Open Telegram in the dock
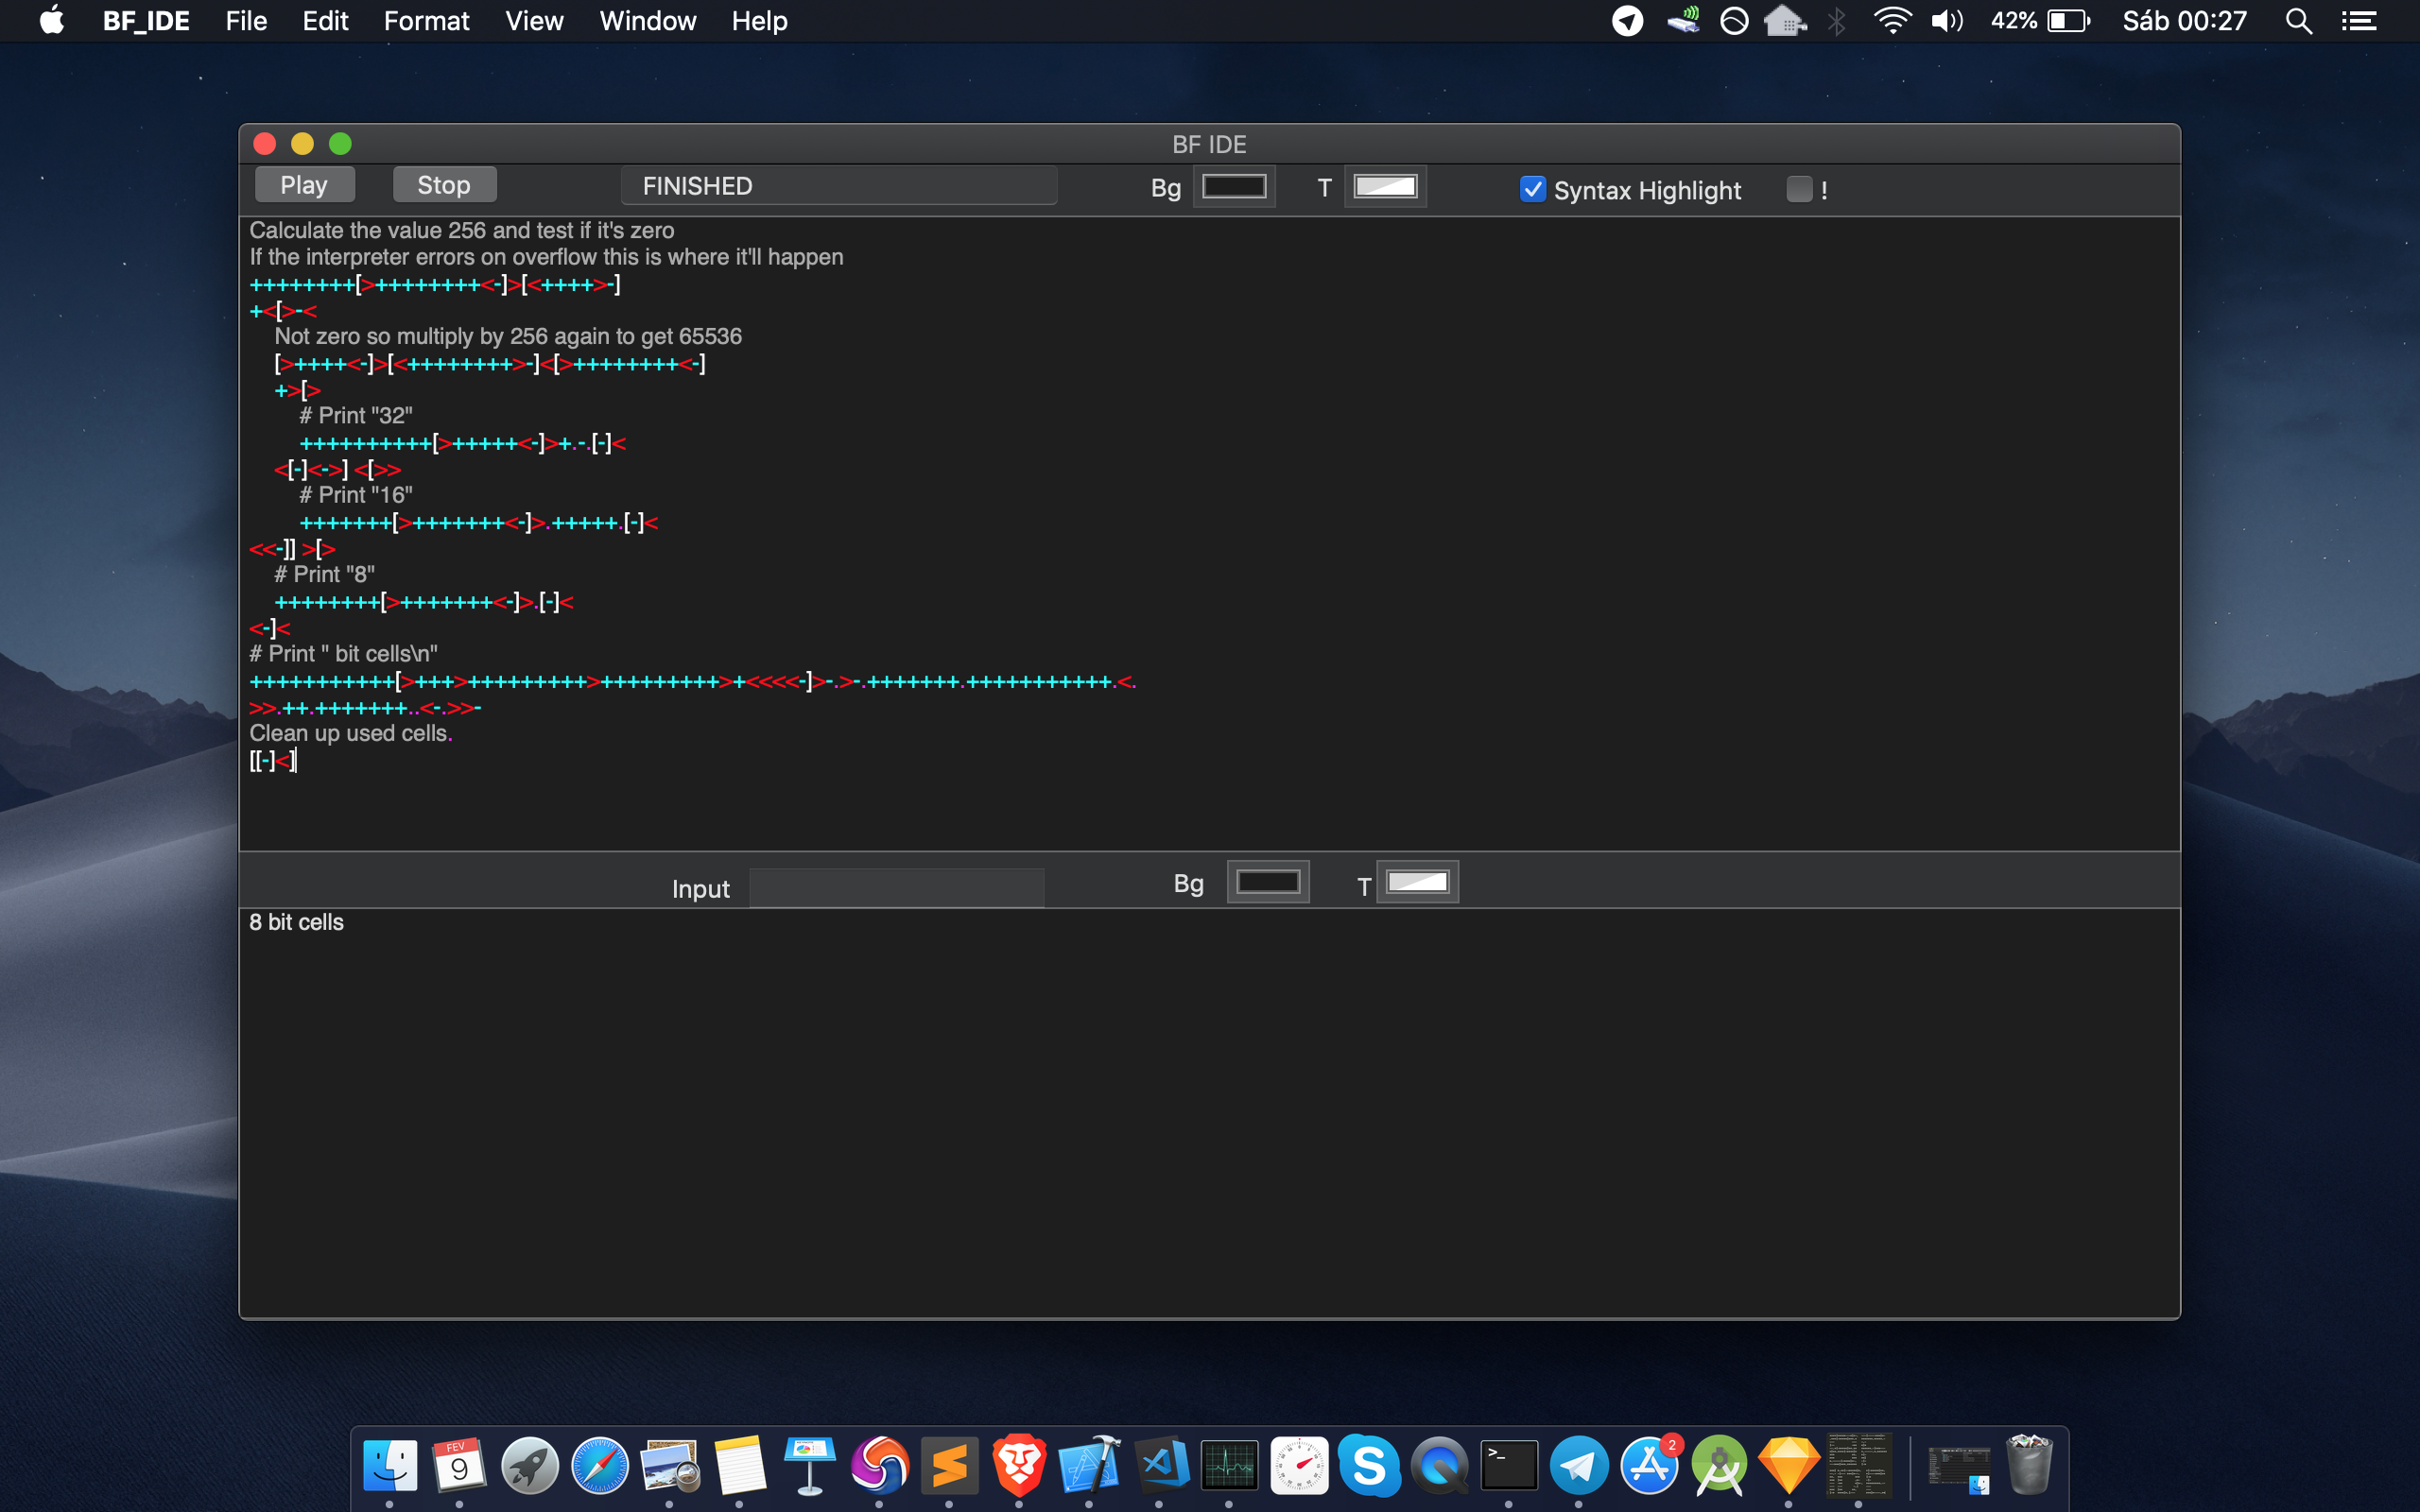This screenshot has width=2420, height=1512. pos(1581,1465)
